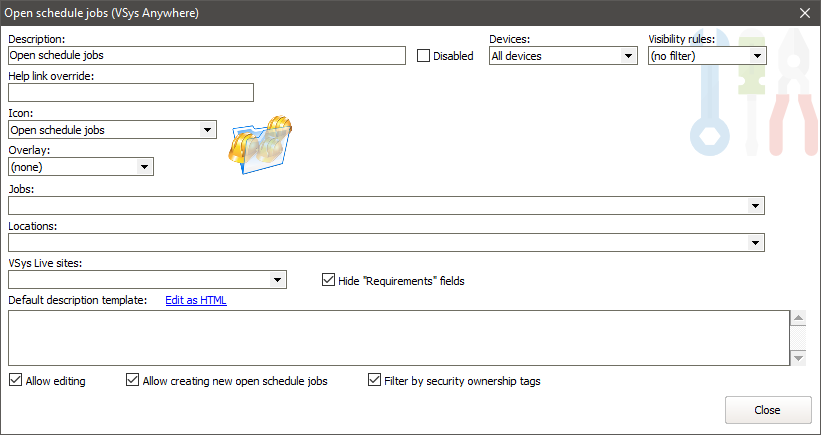This screenshot has width=821, height=435.
Task: Uncheck Hide "Requirements" fields
Action: pos(328,281)
